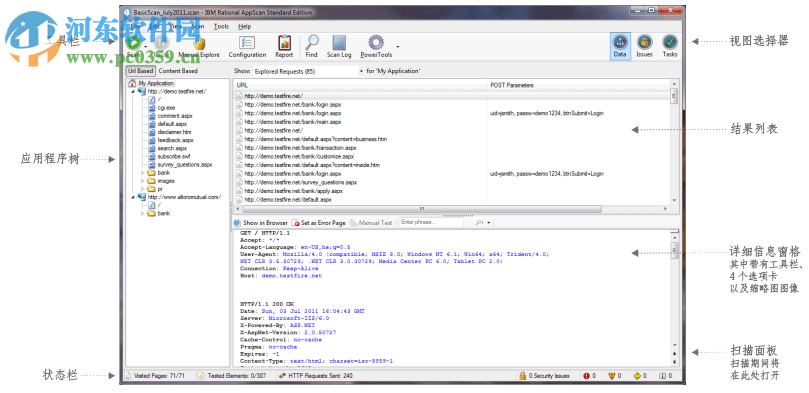
Task: Click the results list vertical scrollbar thumb
Action: (x=673, y=96)
